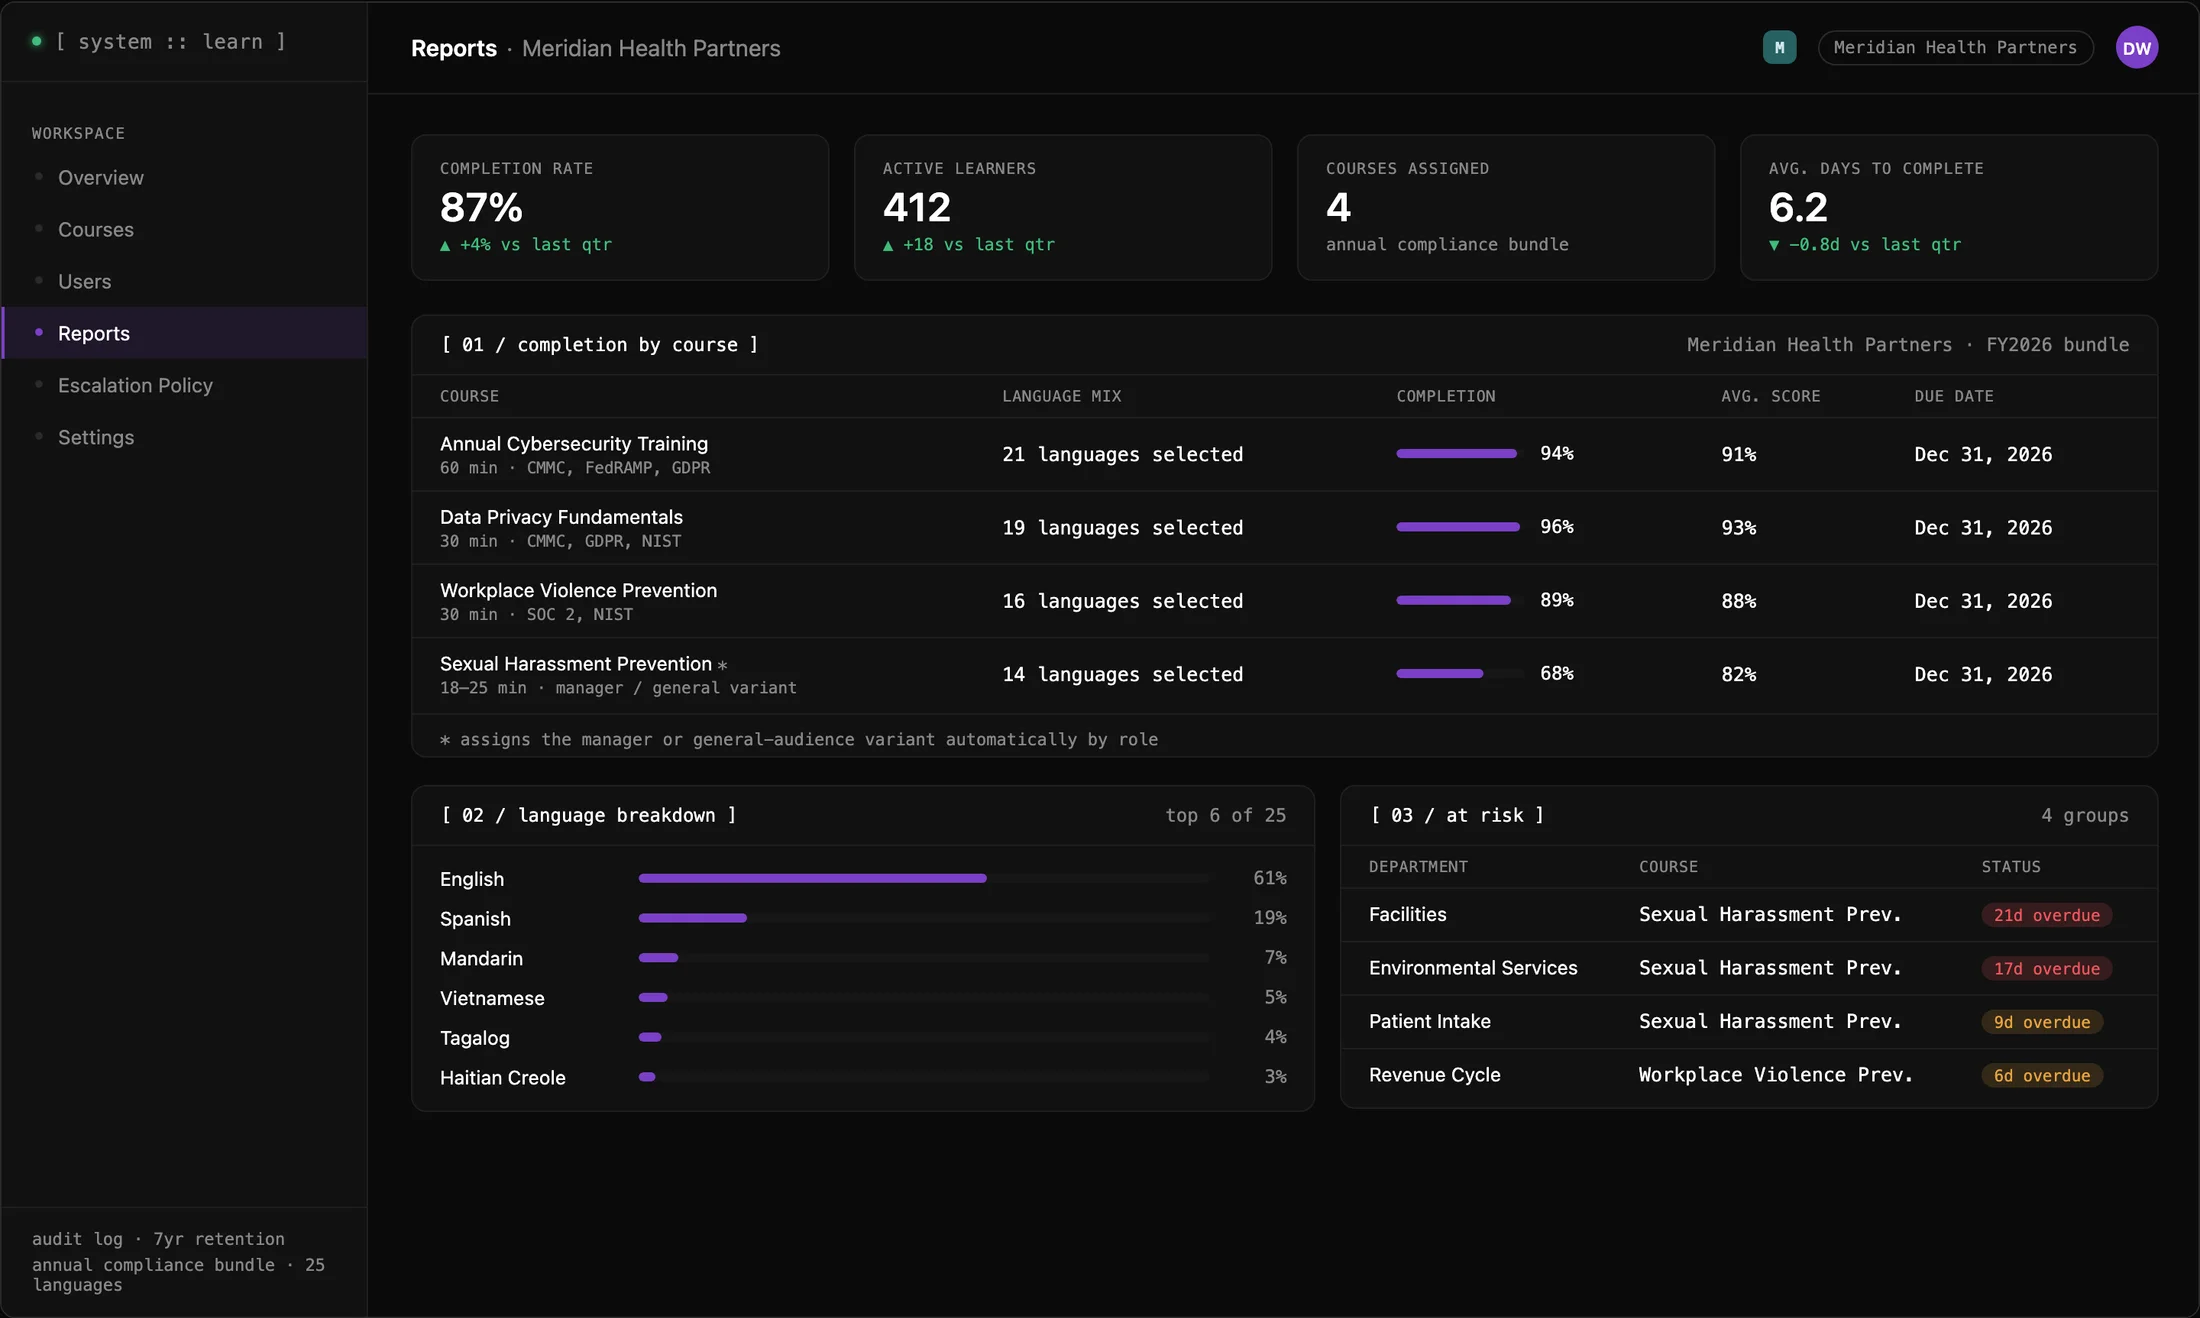Click the Haitian Creole language label
2200x1318 pixels.
point(502,1077)
